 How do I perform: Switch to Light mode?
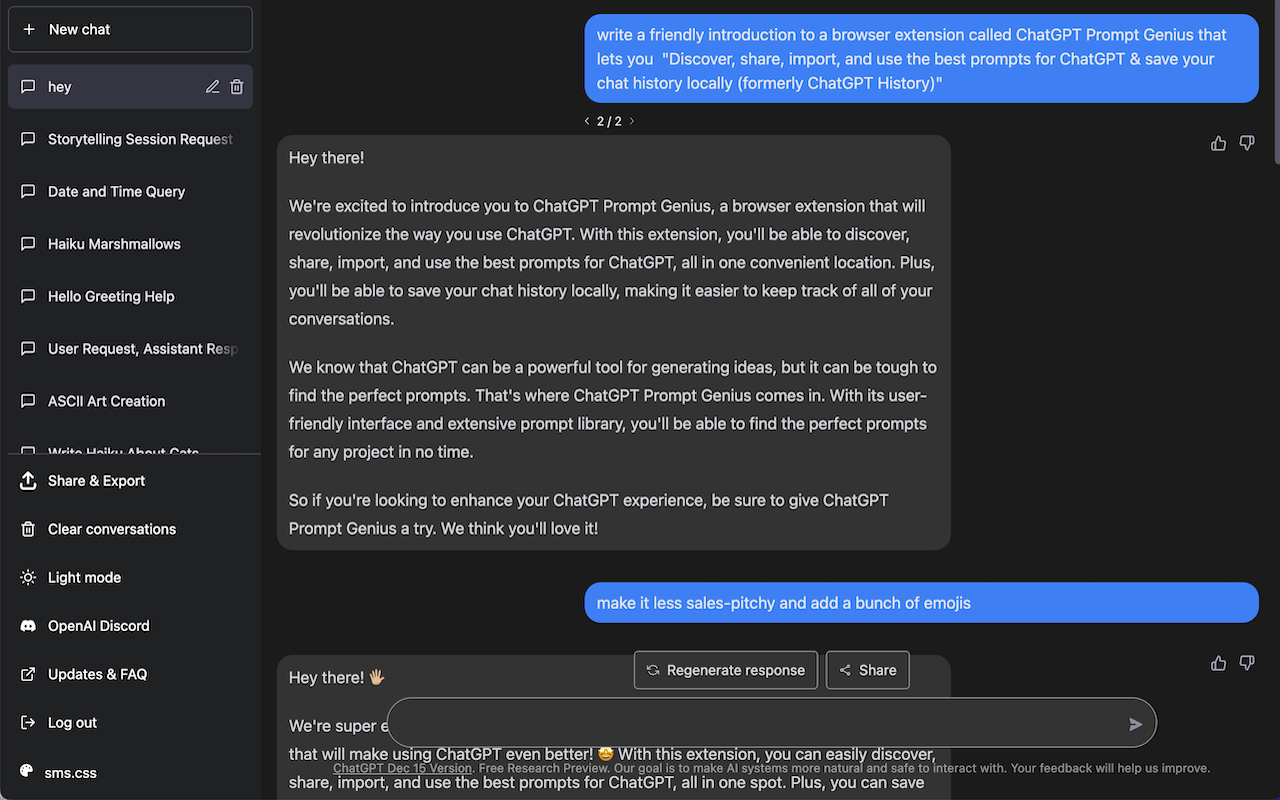click(x=82, y=577)
